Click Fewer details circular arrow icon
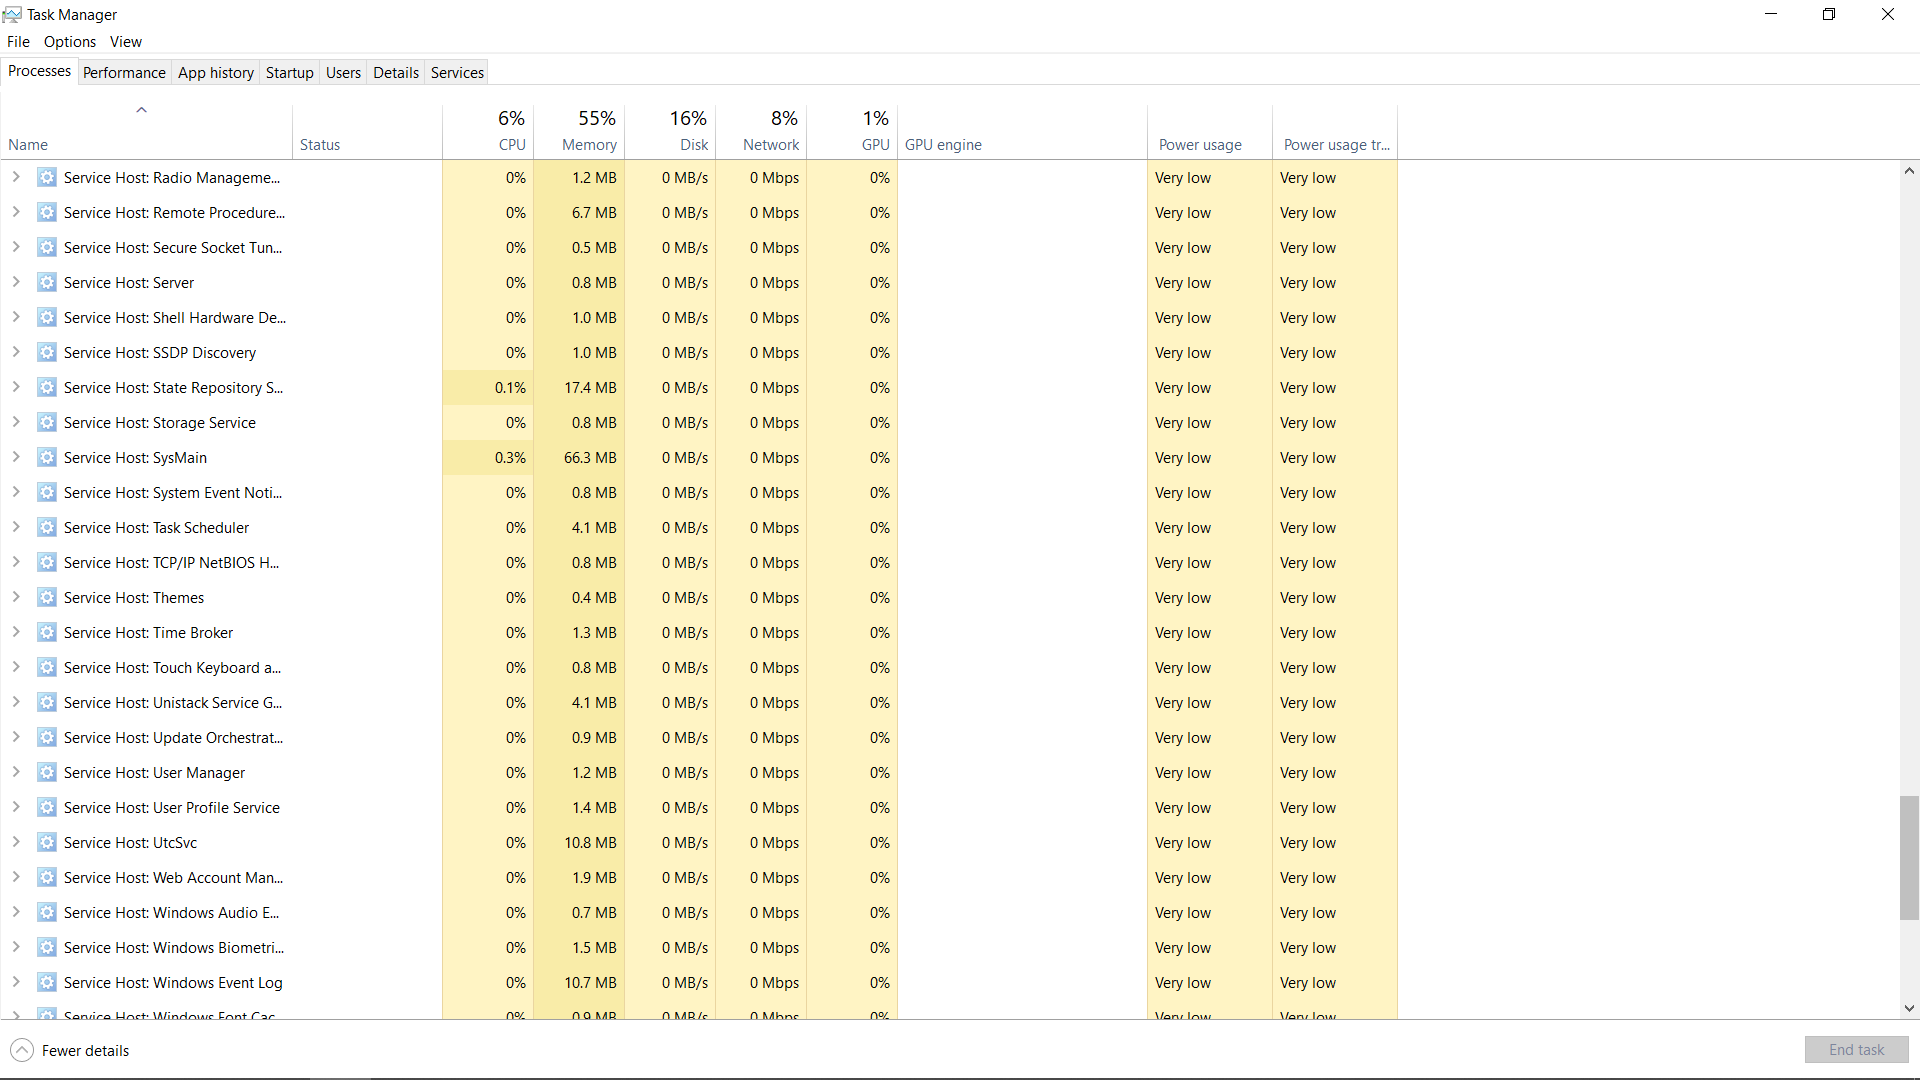Viewport: 1920px width, 1080px height. point(21,1050)
